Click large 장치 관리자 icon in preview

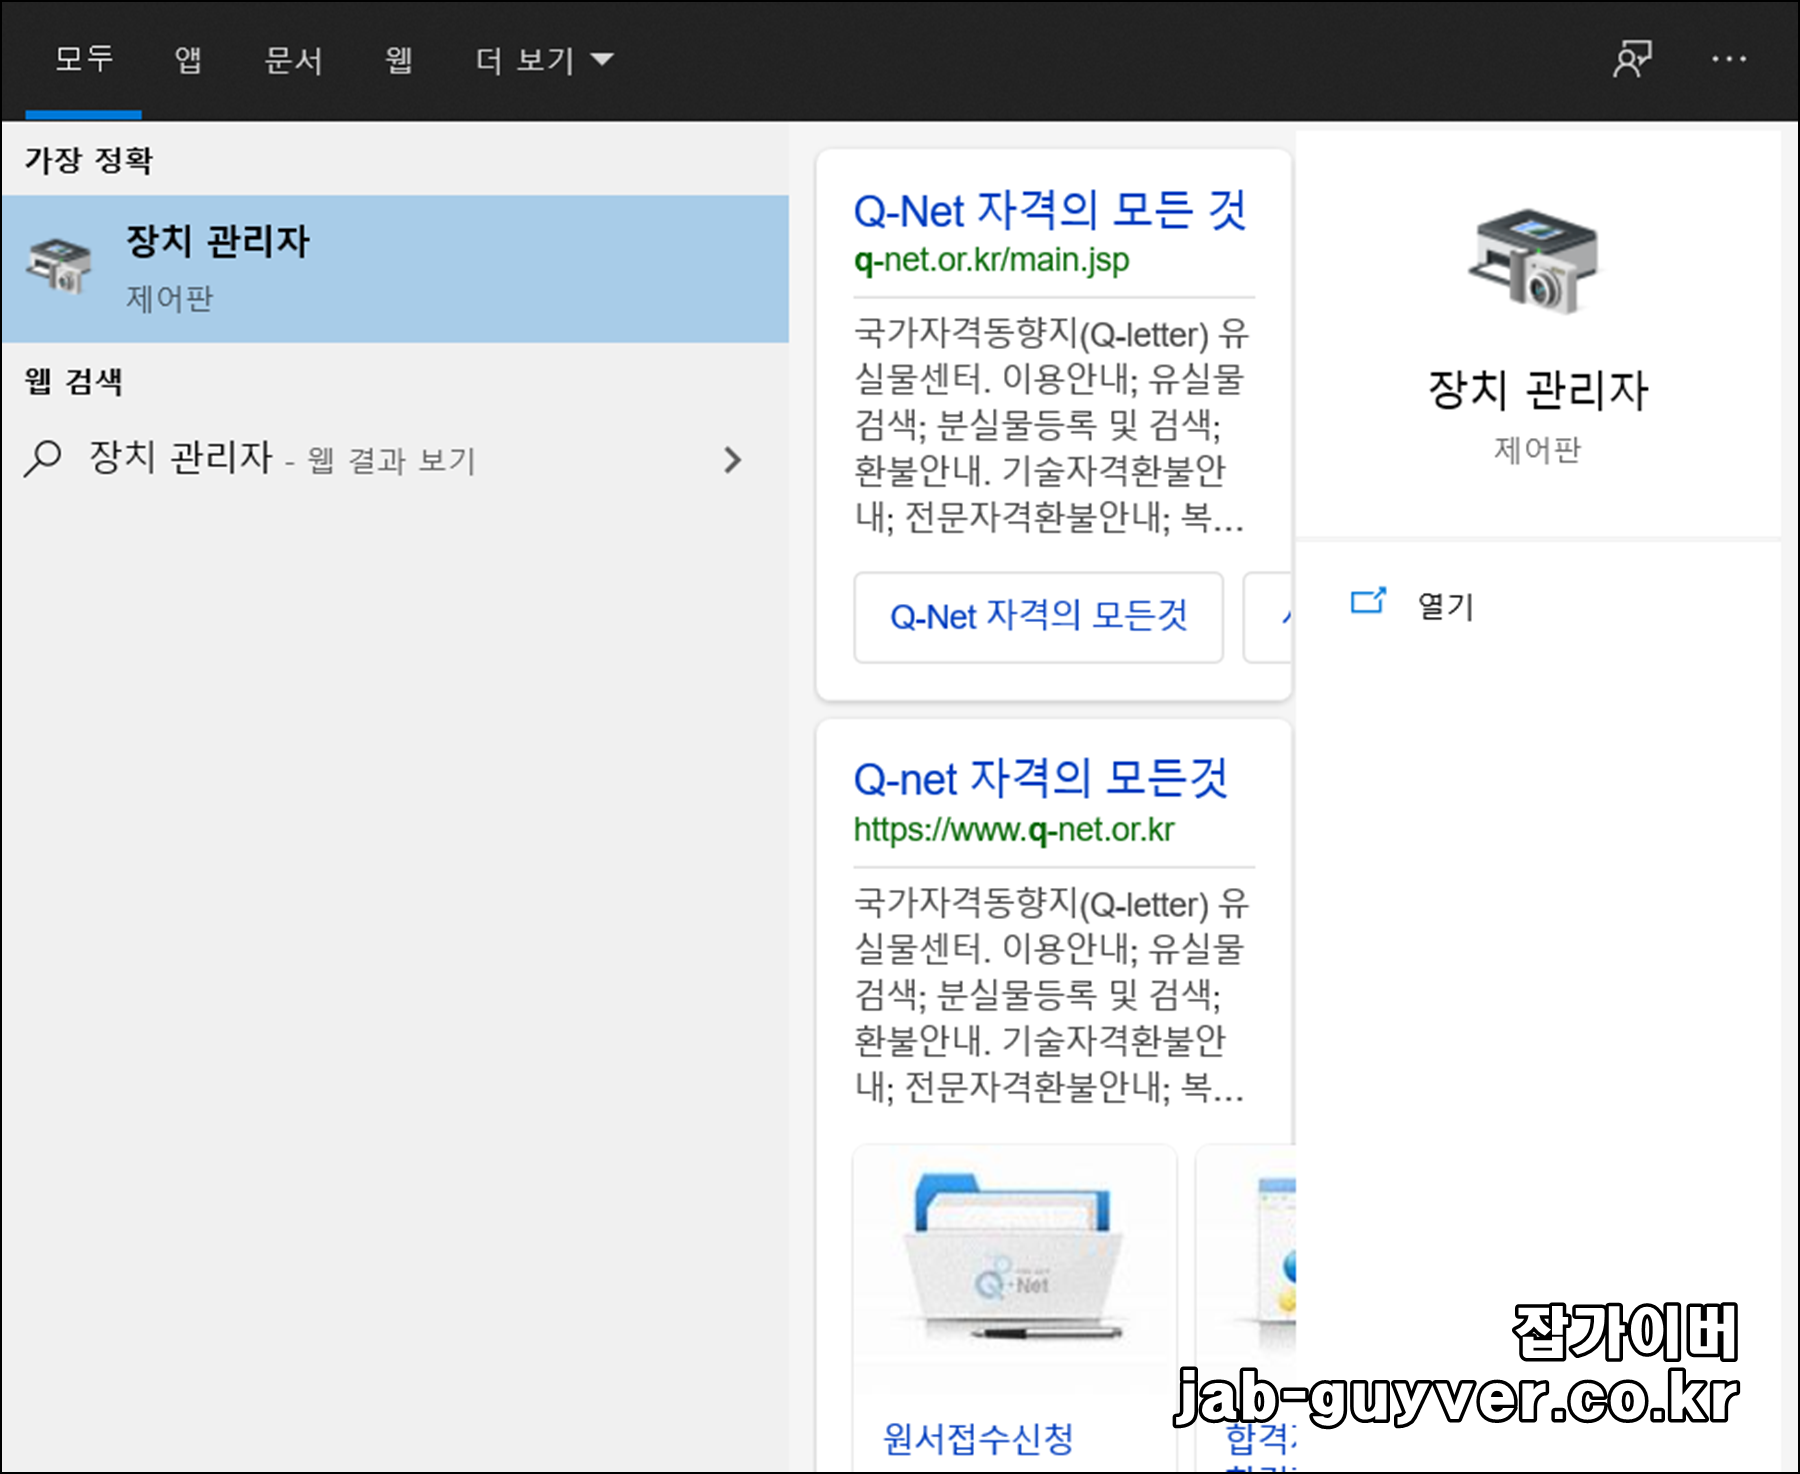pyautogui.click(x=1536, y=262)
